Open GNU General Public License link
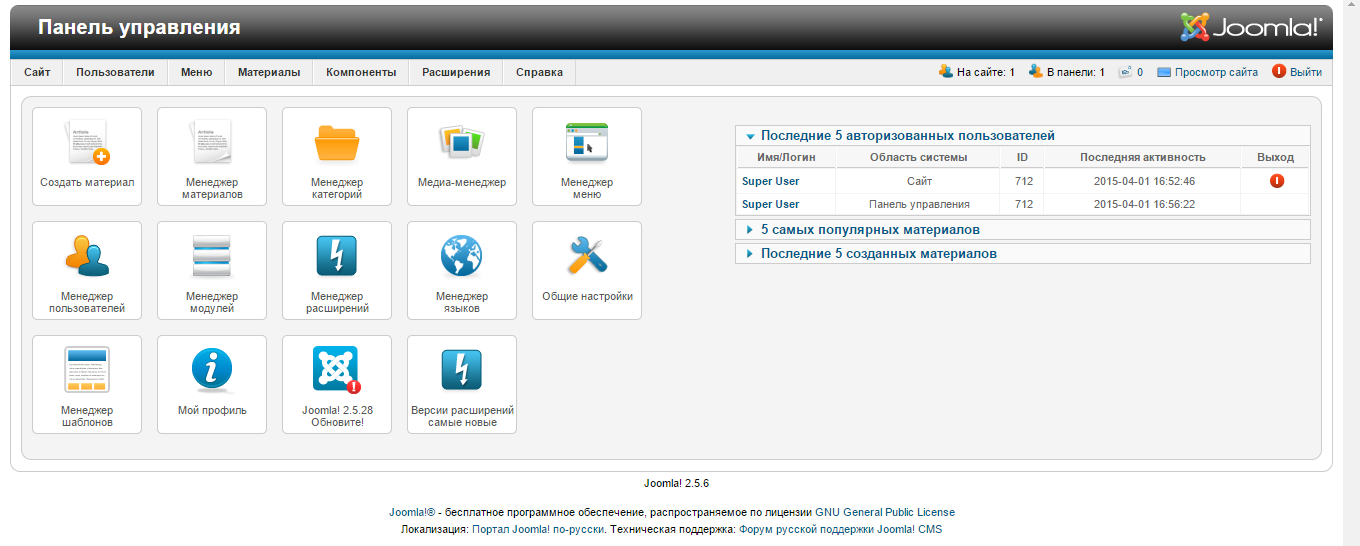Viewport: 1360px width, 546px height. click(885, 512)
